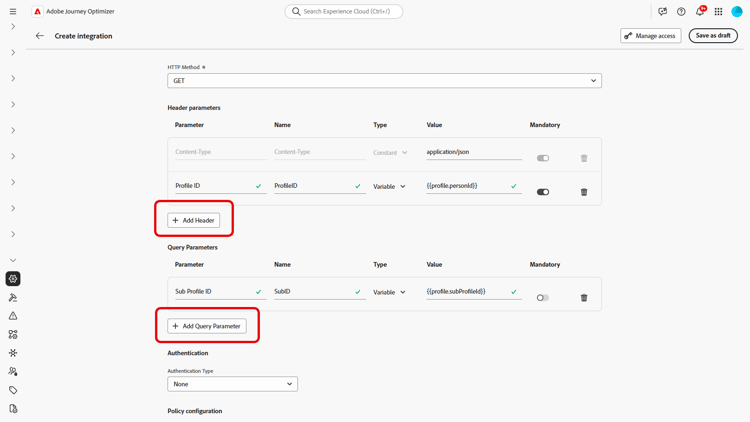Open the HTTP Method dropdown

(x=384, y=81)
